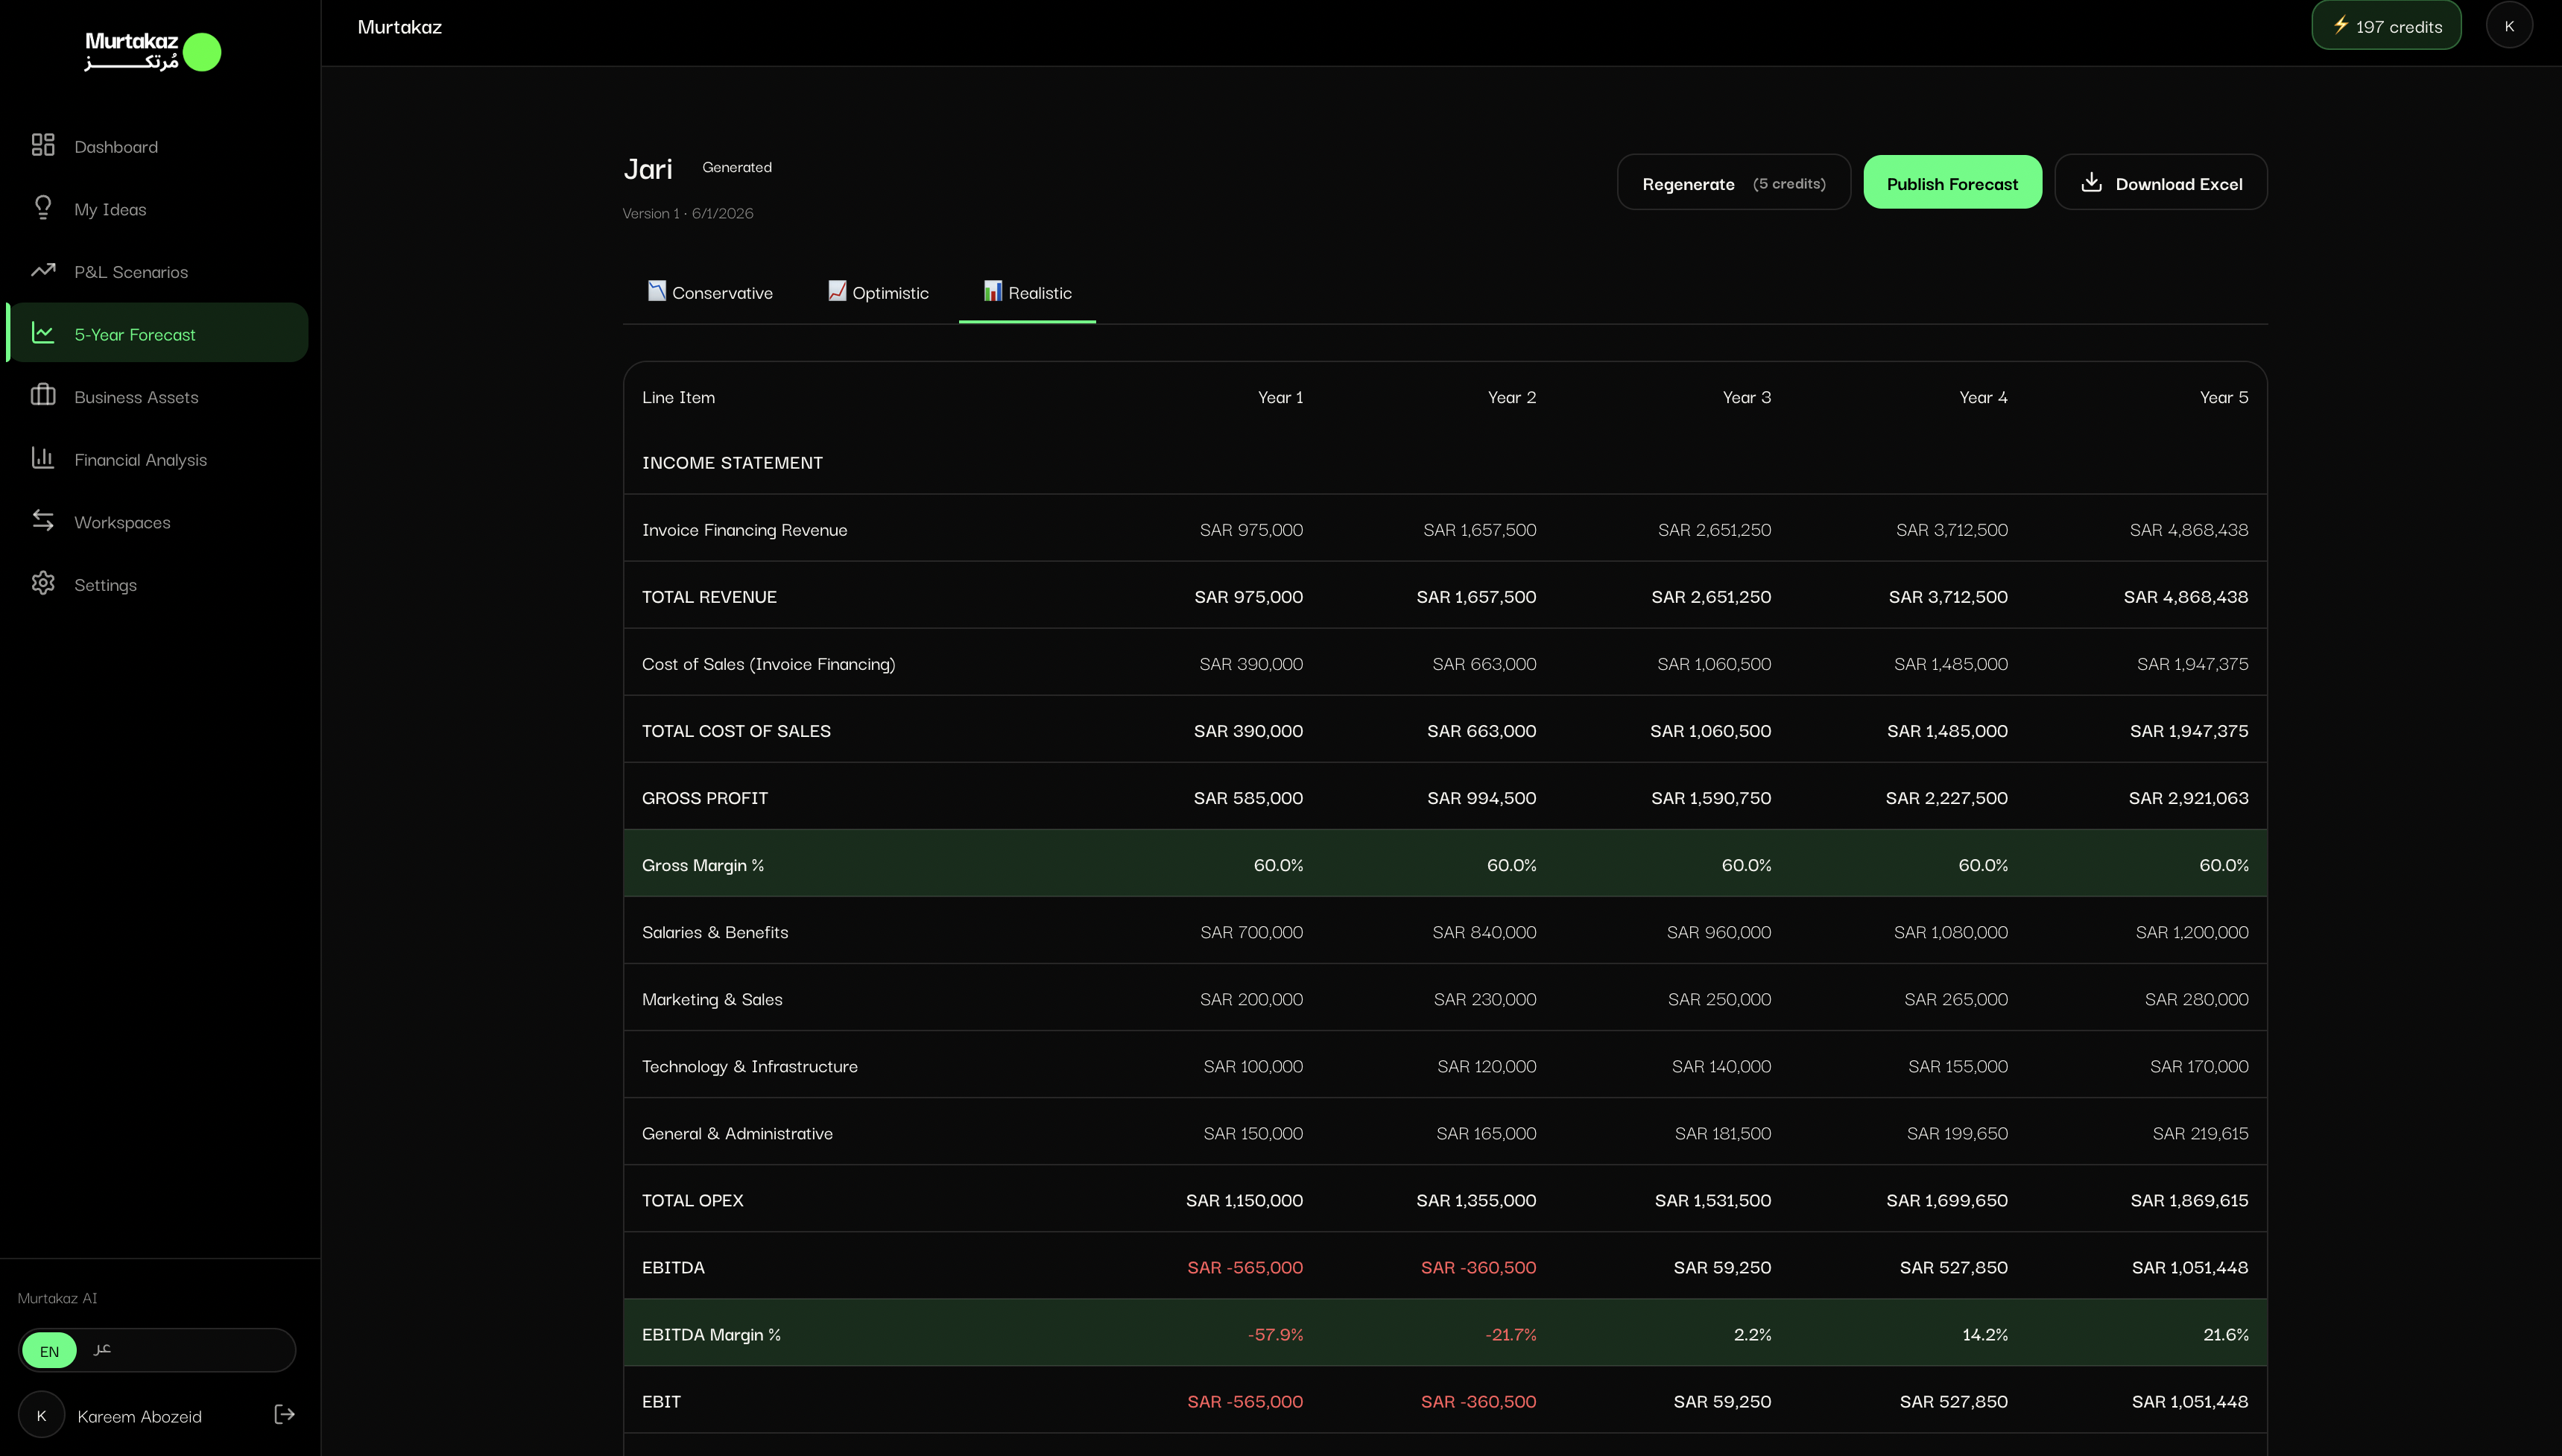Click the Optimistic tab chart icon
The height and width of the screenshot is (1456, 2562).
[837, 291]
